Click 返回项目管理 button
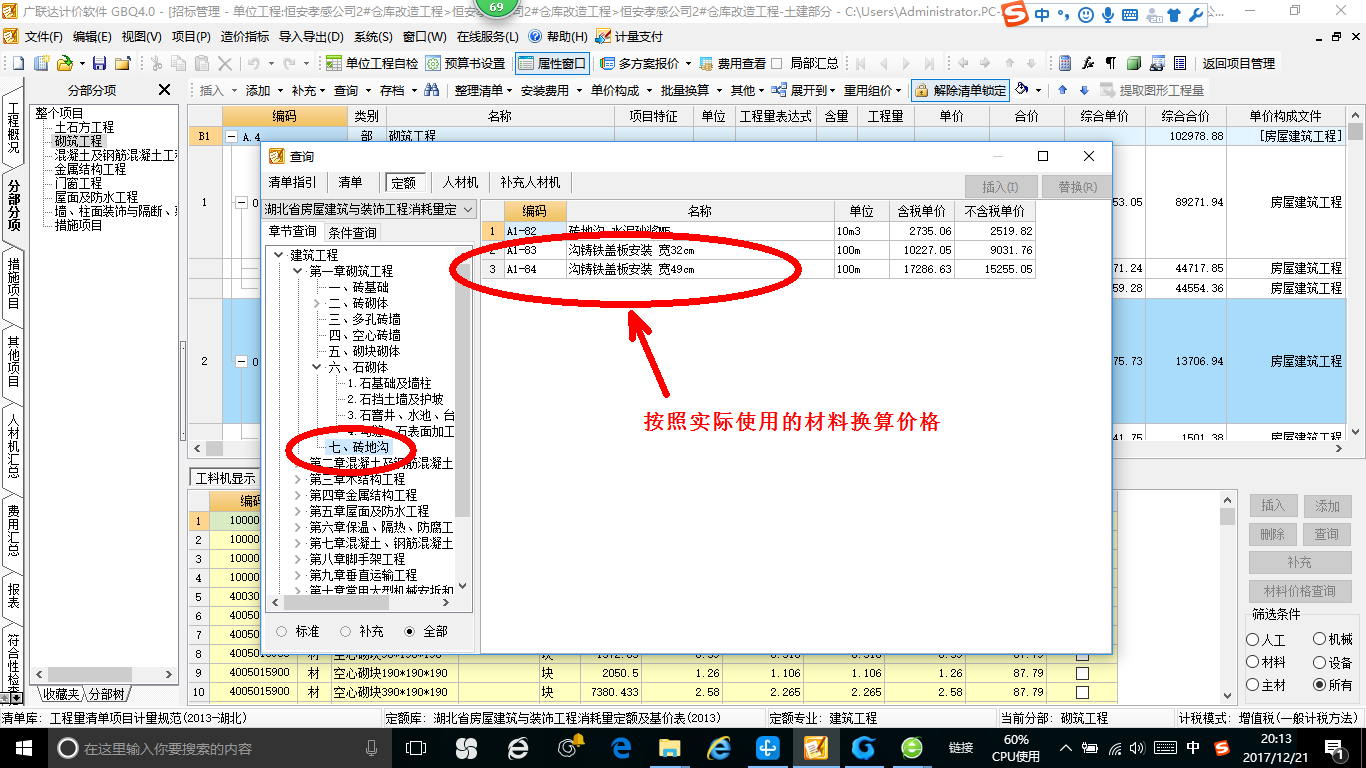Screen dimensions: 1366x768 click(1238, 63)
